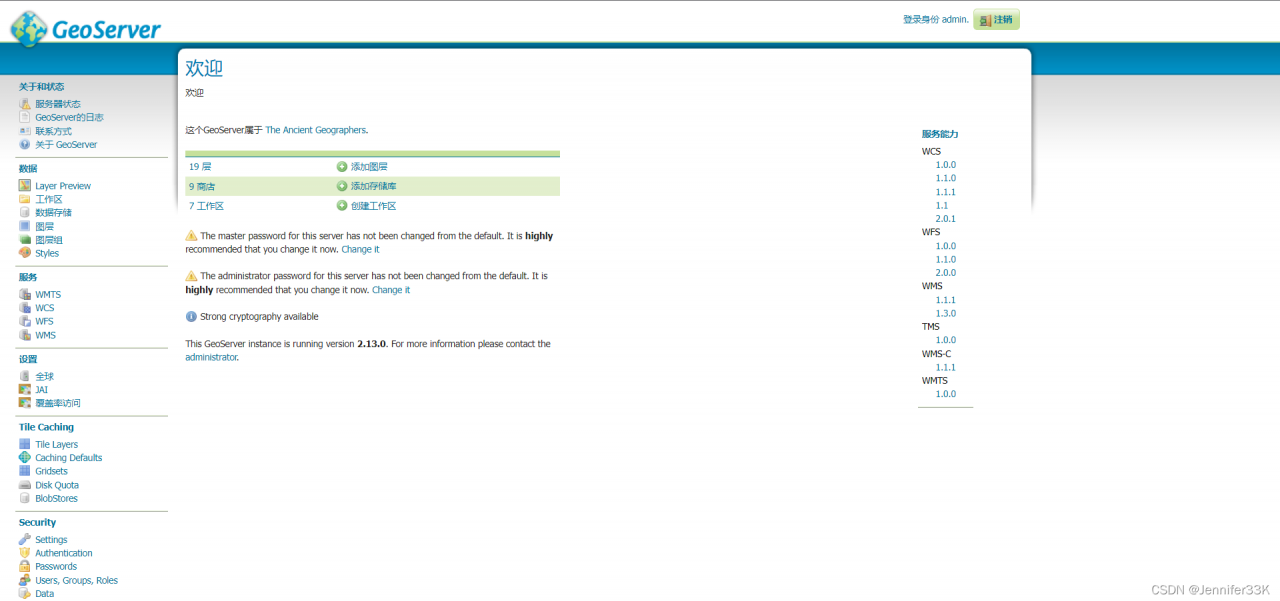Click Change it for the master password
This screenshot has width=1280, height=601.
pos(360,249)
